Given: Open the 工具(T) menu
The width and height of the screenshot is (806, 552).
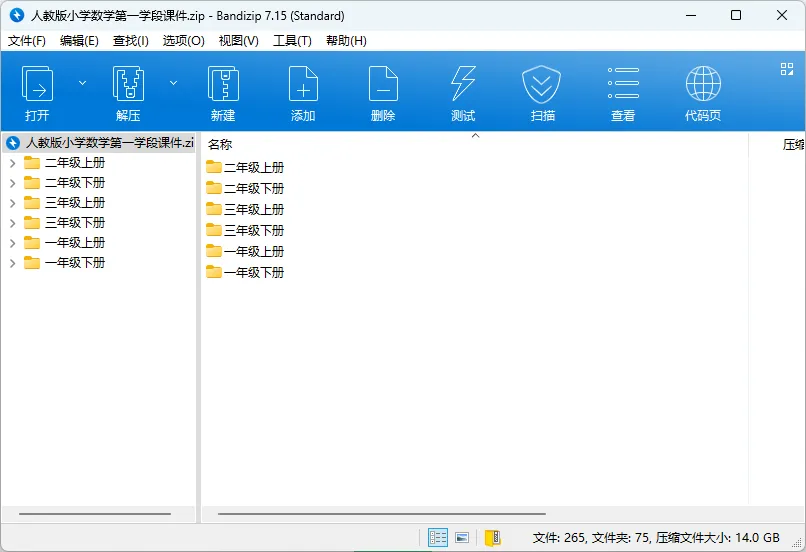Looking at the screenshot, I should pyautogui.click(x=292, y=41).
